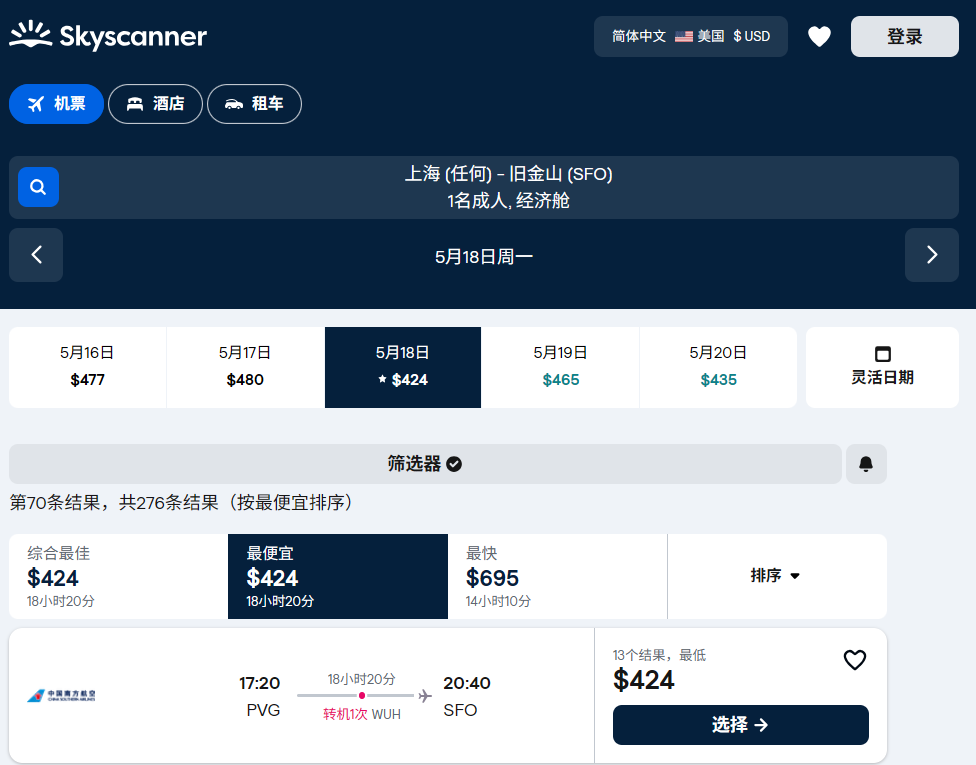Go to previous day arrow

tap(36, 255)
